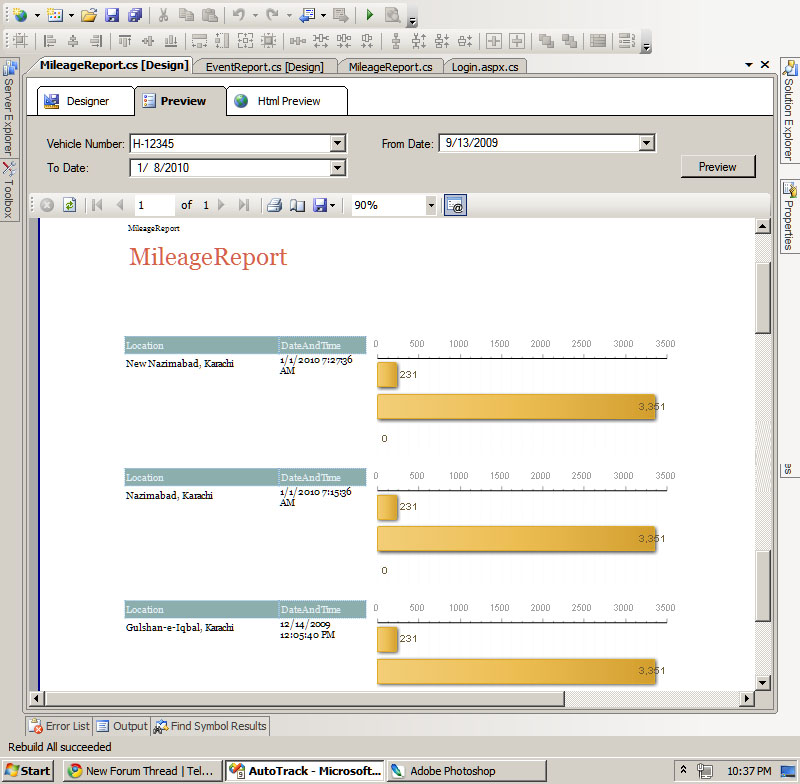Open the Vehicle Number dropdown
Image resolution: width=800 pixels, height=784 pixels.
click(337, 144)
